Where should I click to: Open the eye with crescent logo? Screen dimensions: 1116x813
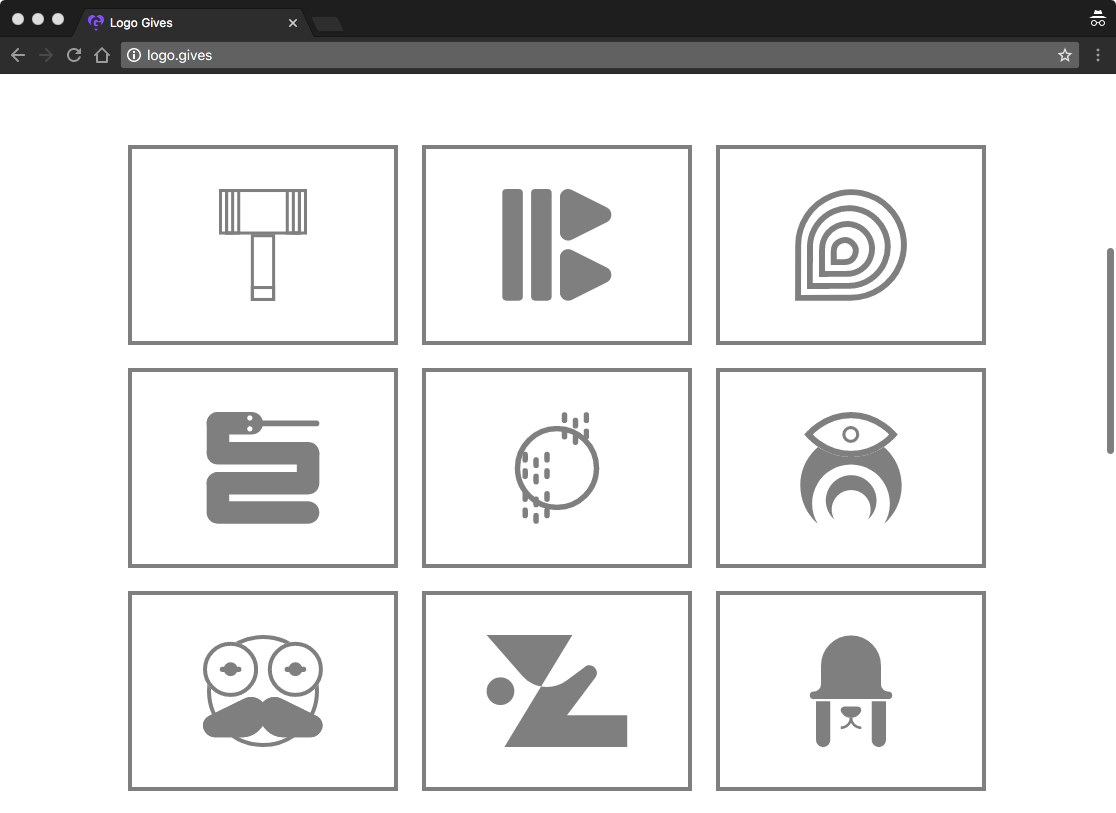click(850, 467)
